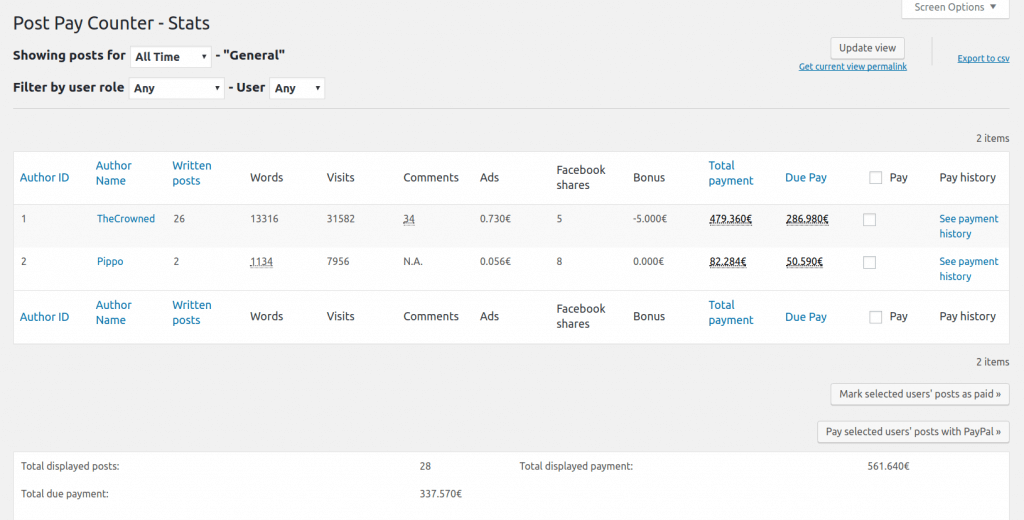Image resolution: width=1024 pixels, height=520 pixels.
Task: Sort by Author ID column header
Action: tap(45, 178)
